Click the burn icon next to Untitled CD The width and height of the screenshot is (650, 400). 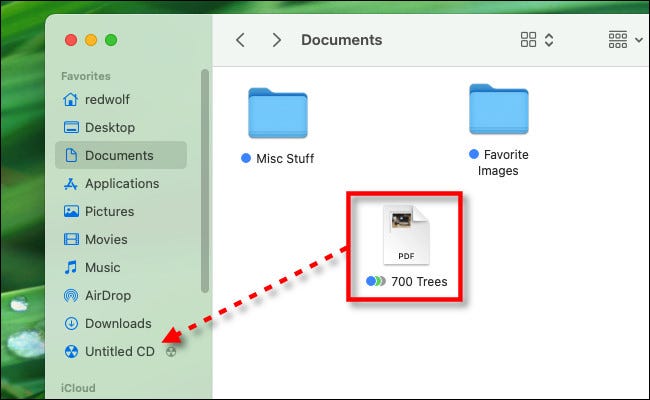[x=171, y=352]
